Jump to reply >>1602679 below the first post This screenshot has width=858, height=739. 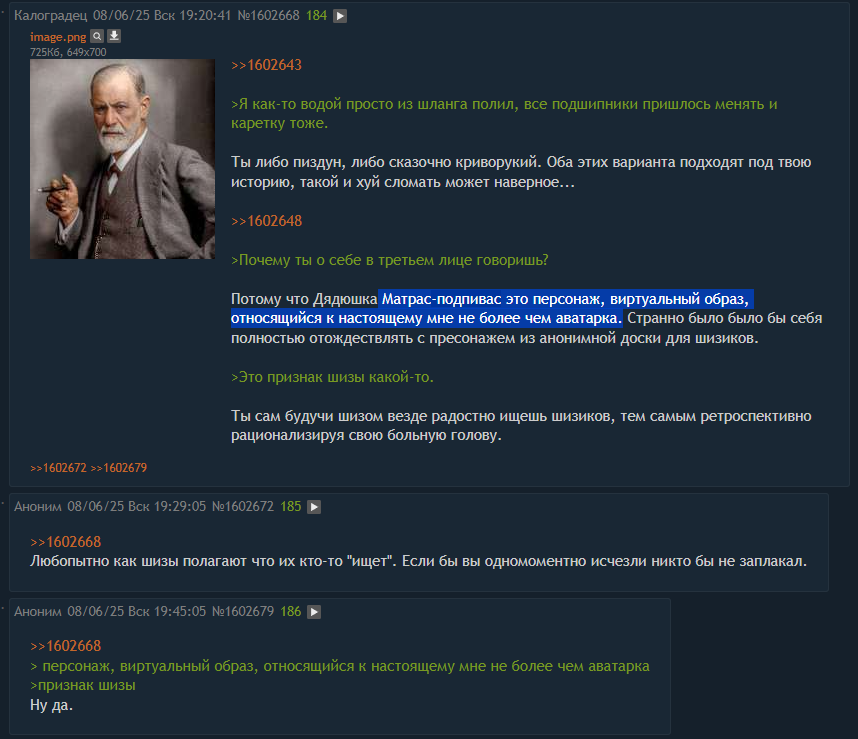coord(119,468)
